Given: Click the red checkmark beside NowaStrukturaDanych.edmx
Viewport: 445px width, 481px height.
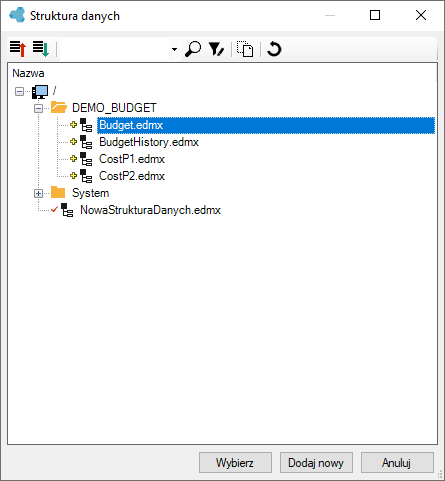Looking at the screenshot, I should (x=54, y=209).
